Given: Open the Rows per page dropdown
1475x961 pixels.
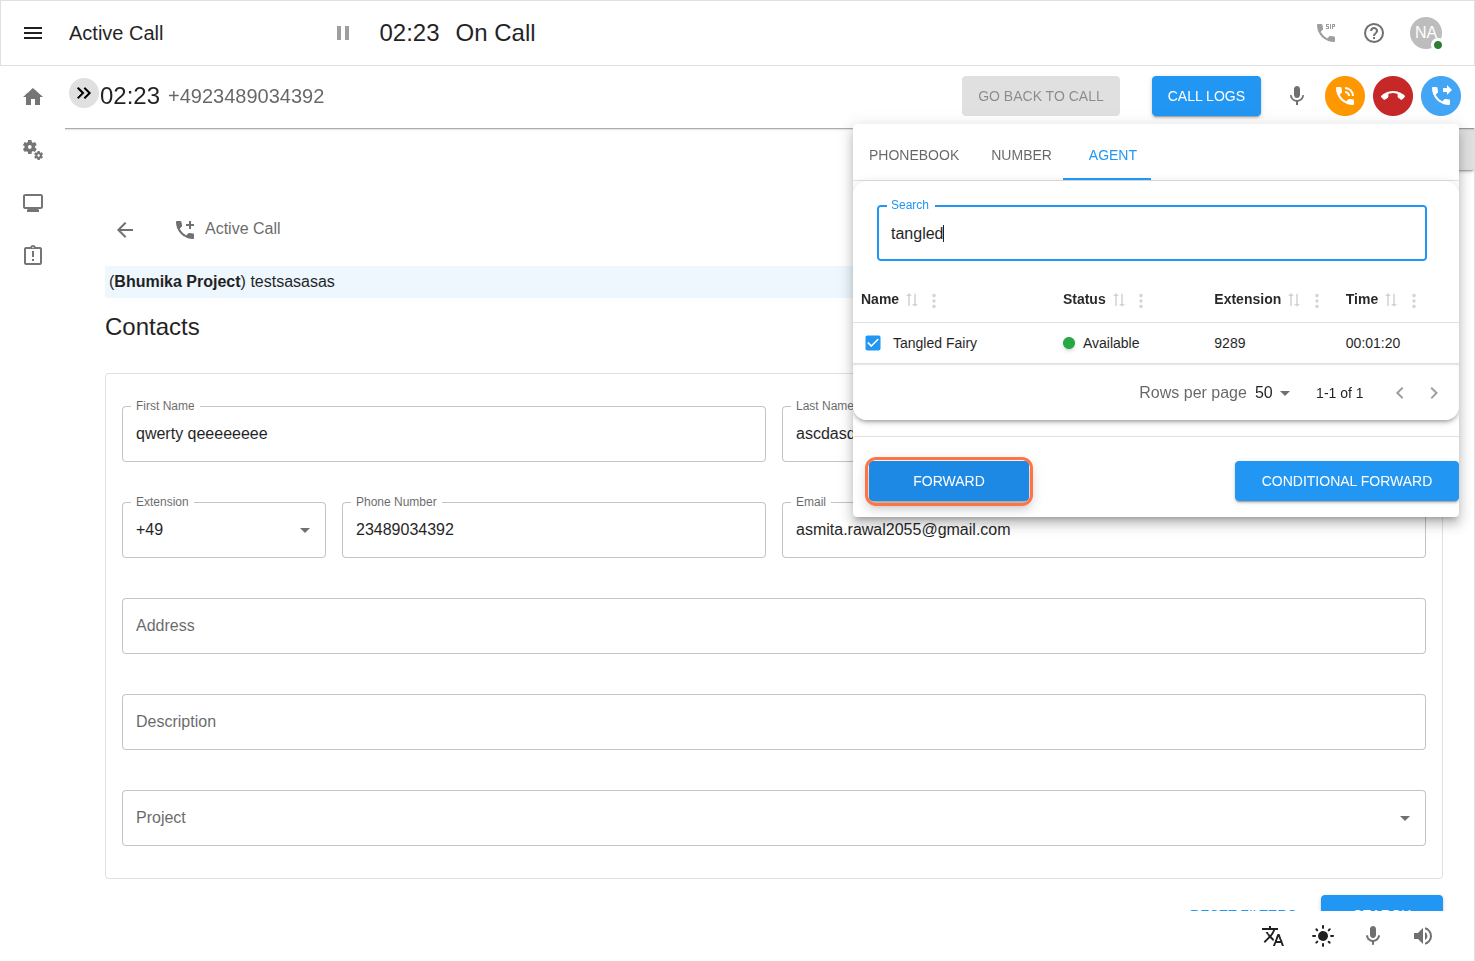Looking at the screenshot, I should (x=1272, y=393).
